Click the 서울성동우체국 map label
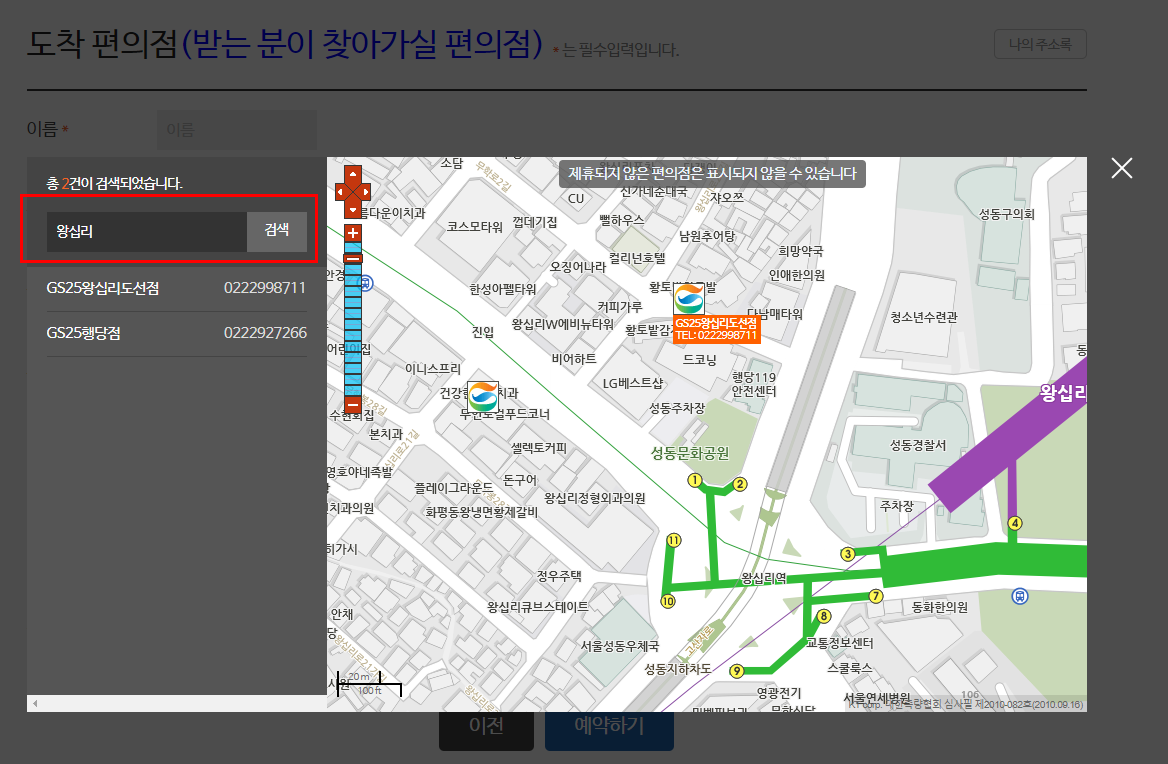This screenshot has height=764, width=1168. pos(620,646)
